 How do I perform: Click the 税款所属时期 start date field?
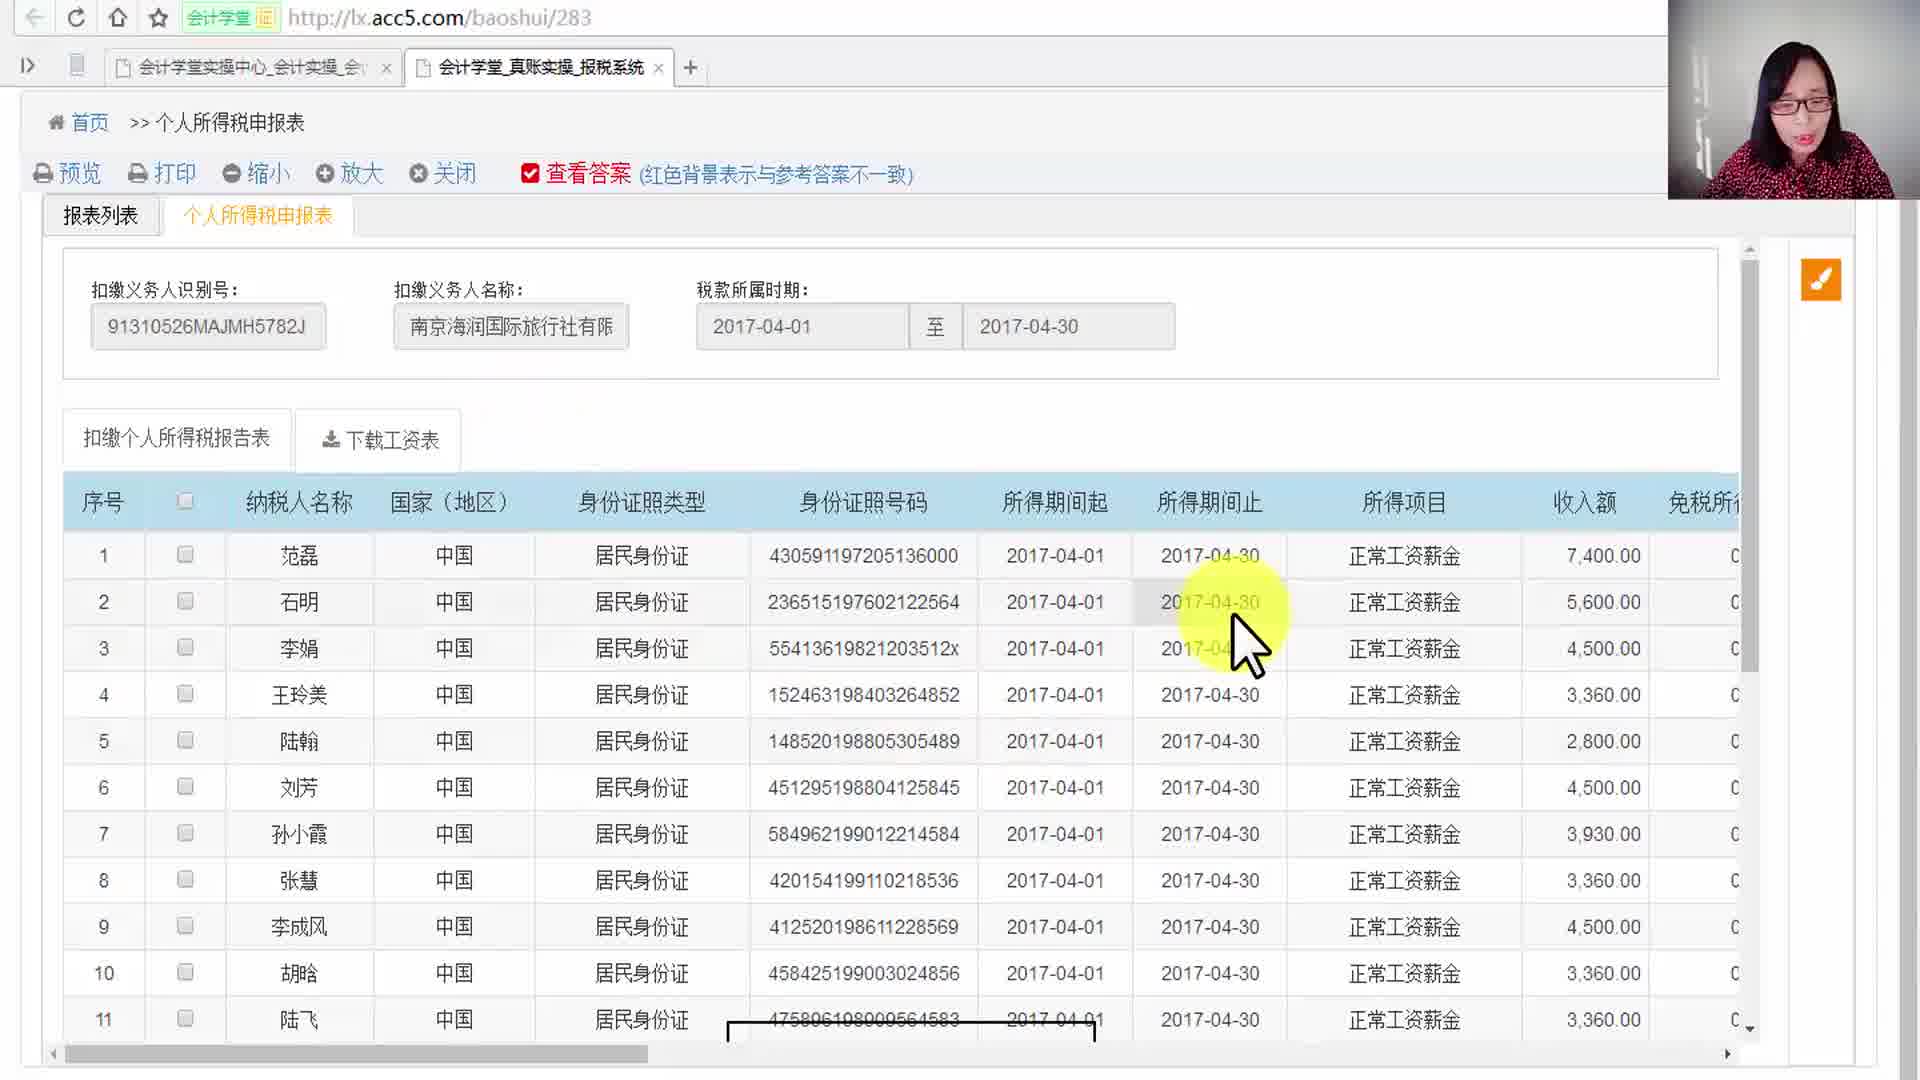(x=802, y=326)
